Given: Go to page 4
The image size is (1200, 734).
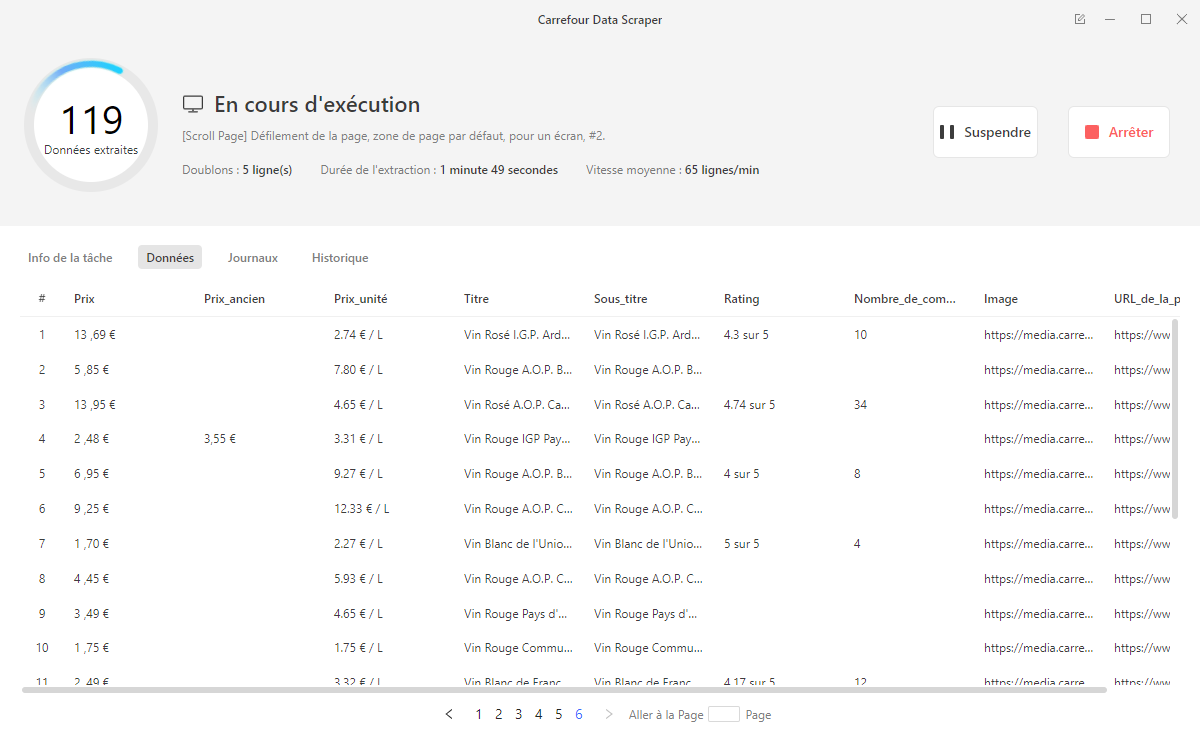Looking at the screenshot, I should [x=539, y=714].
